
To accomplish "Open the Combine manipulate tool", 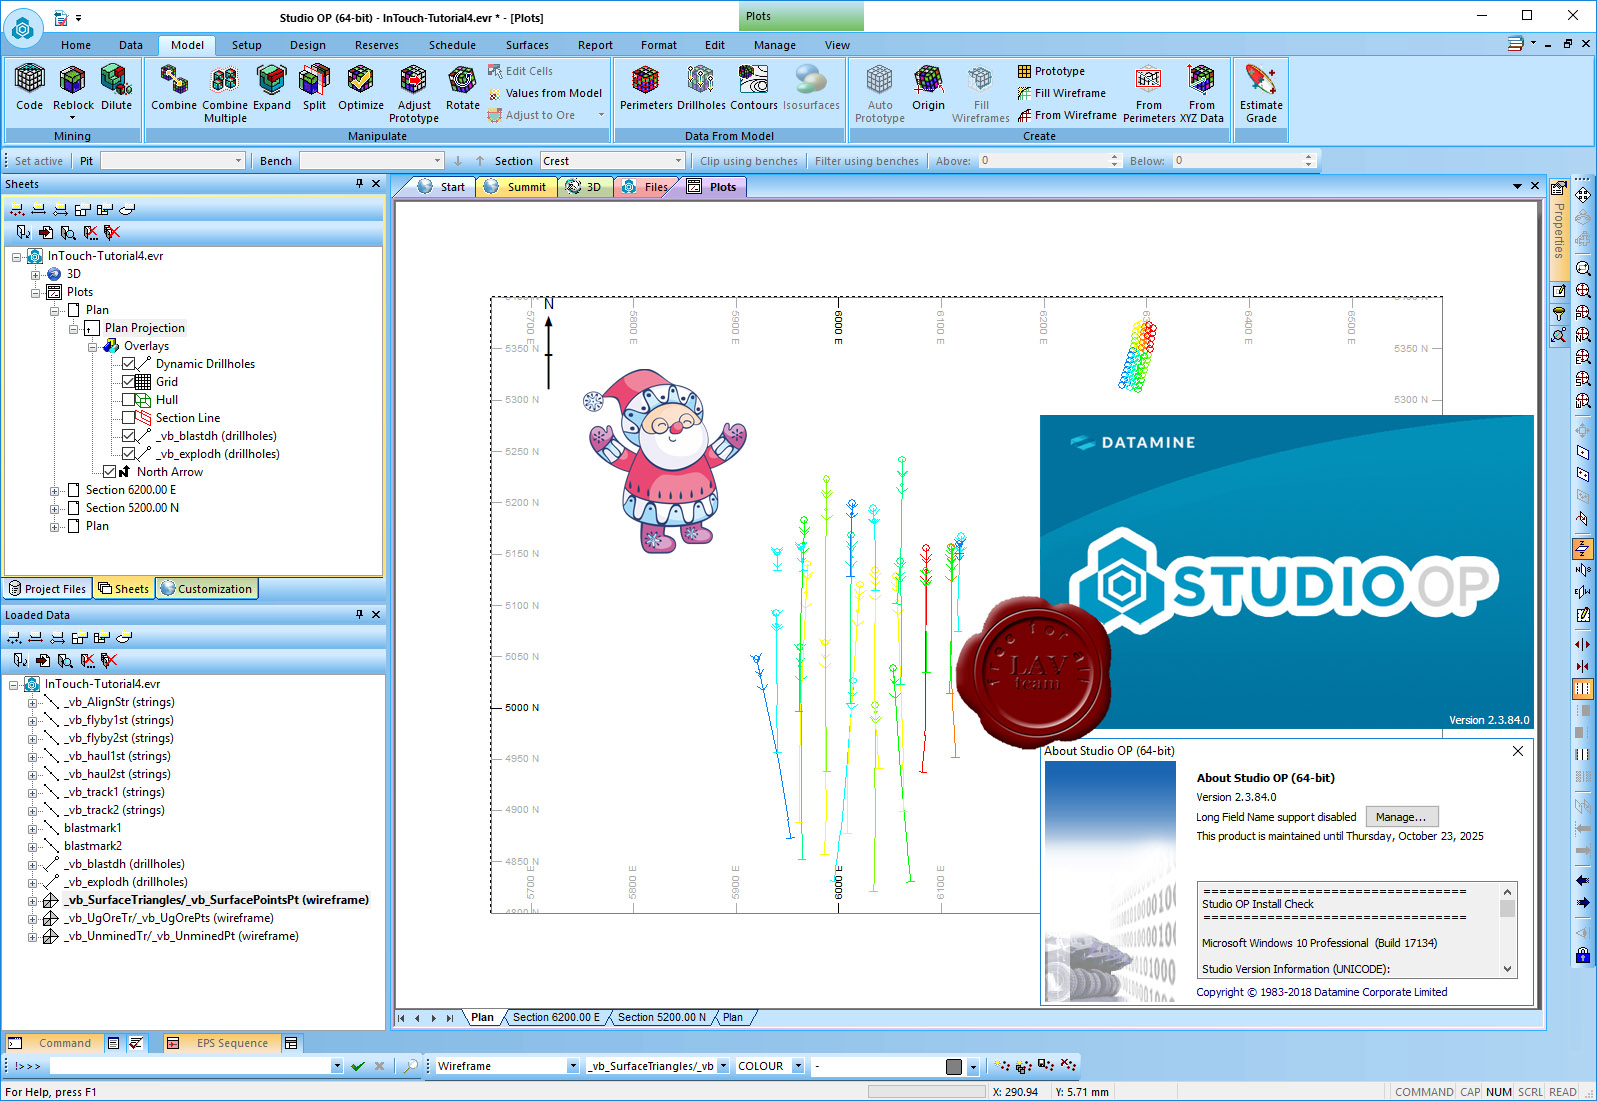I will tap(174, 87).
